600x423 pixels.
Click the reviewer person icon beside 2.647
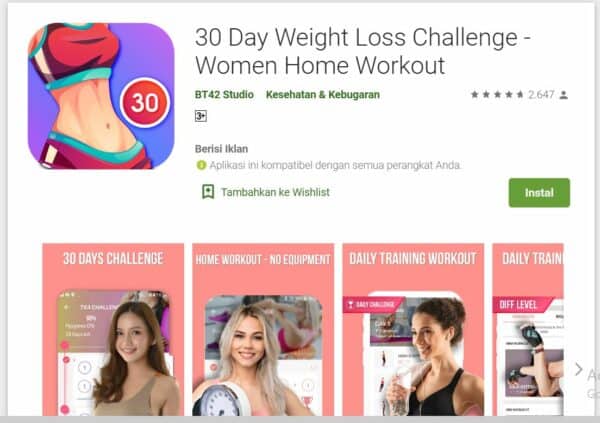pos(563,95)
